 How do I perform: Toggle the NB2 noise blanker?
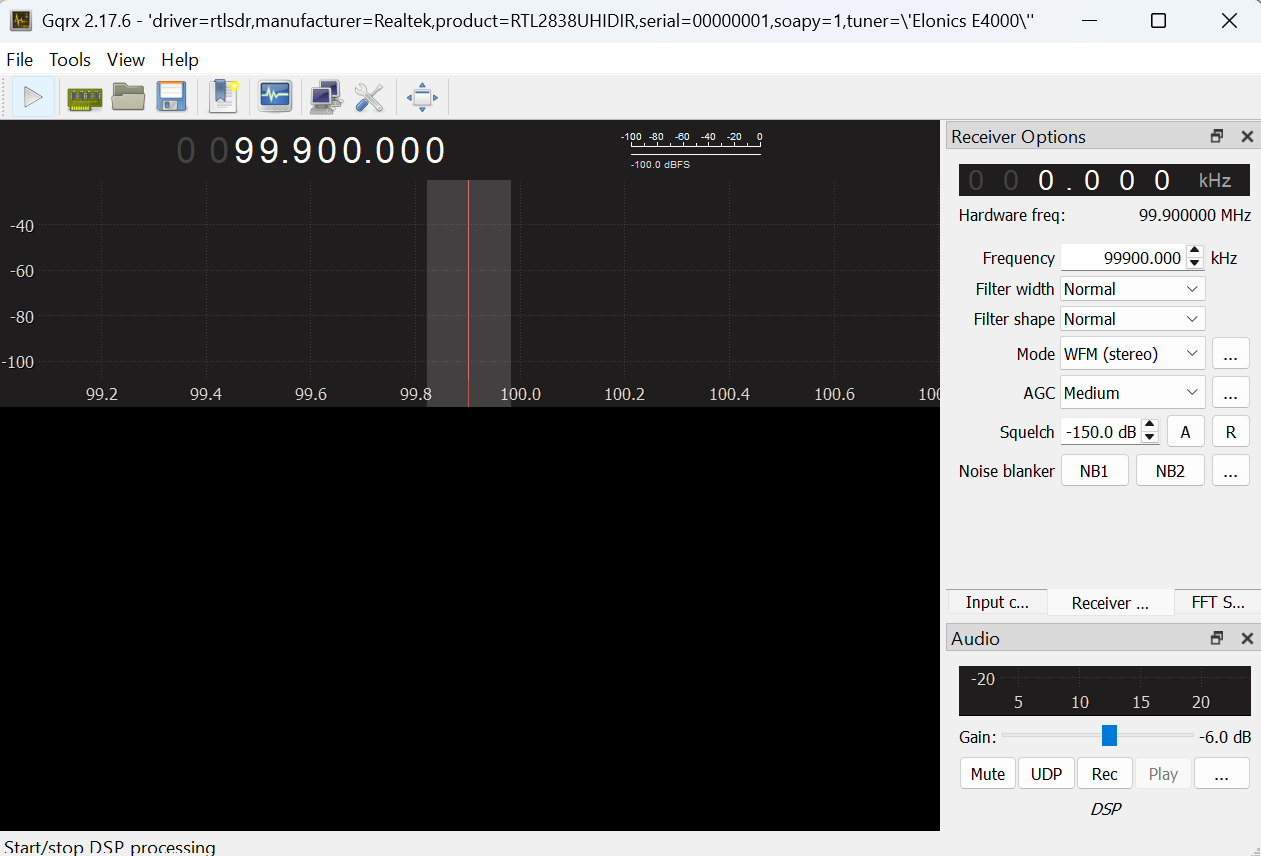pyautogui.click(x=1170, y=471)
